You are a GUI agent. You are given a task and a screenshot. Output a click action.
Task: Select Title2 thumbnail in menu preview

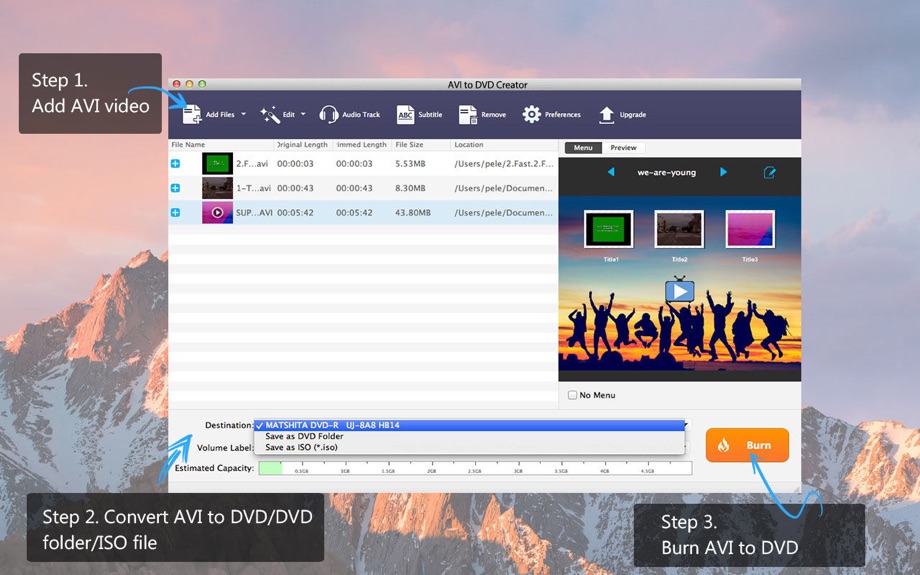click(679, 229)
